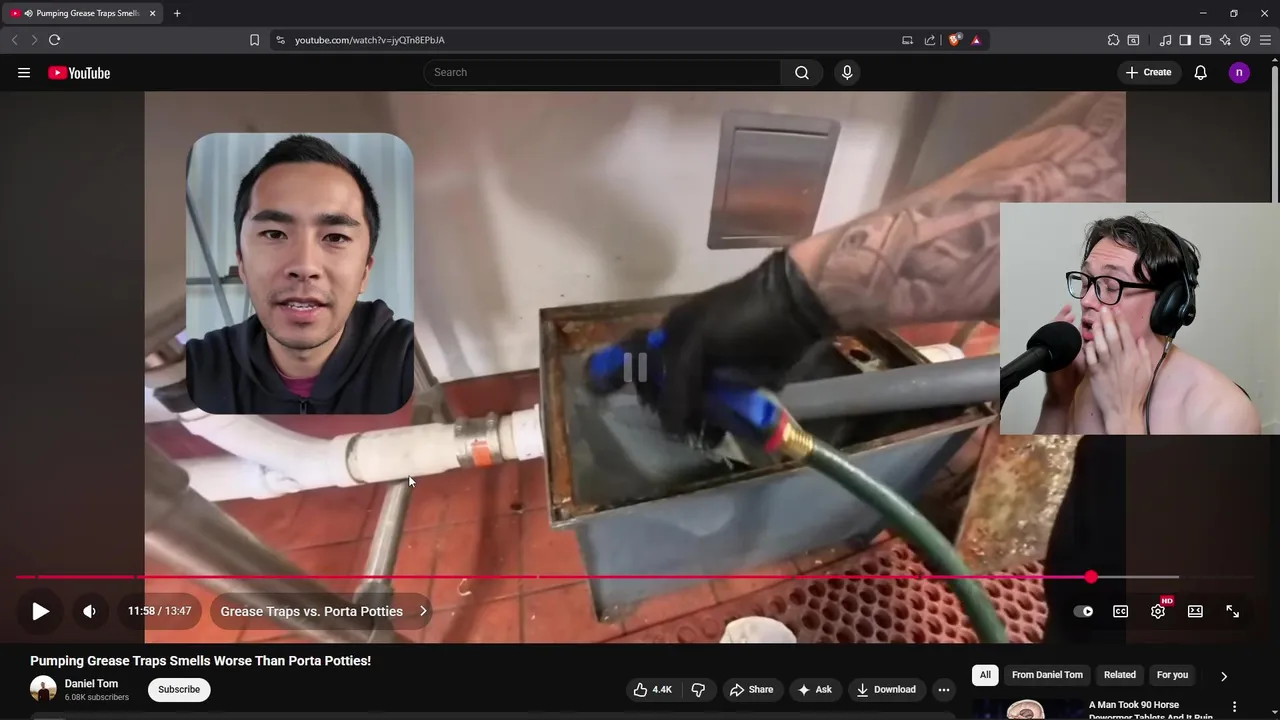The image size is (1280, 720).
Task: Open the notifications bell
Action: [x=1201, y=72]
